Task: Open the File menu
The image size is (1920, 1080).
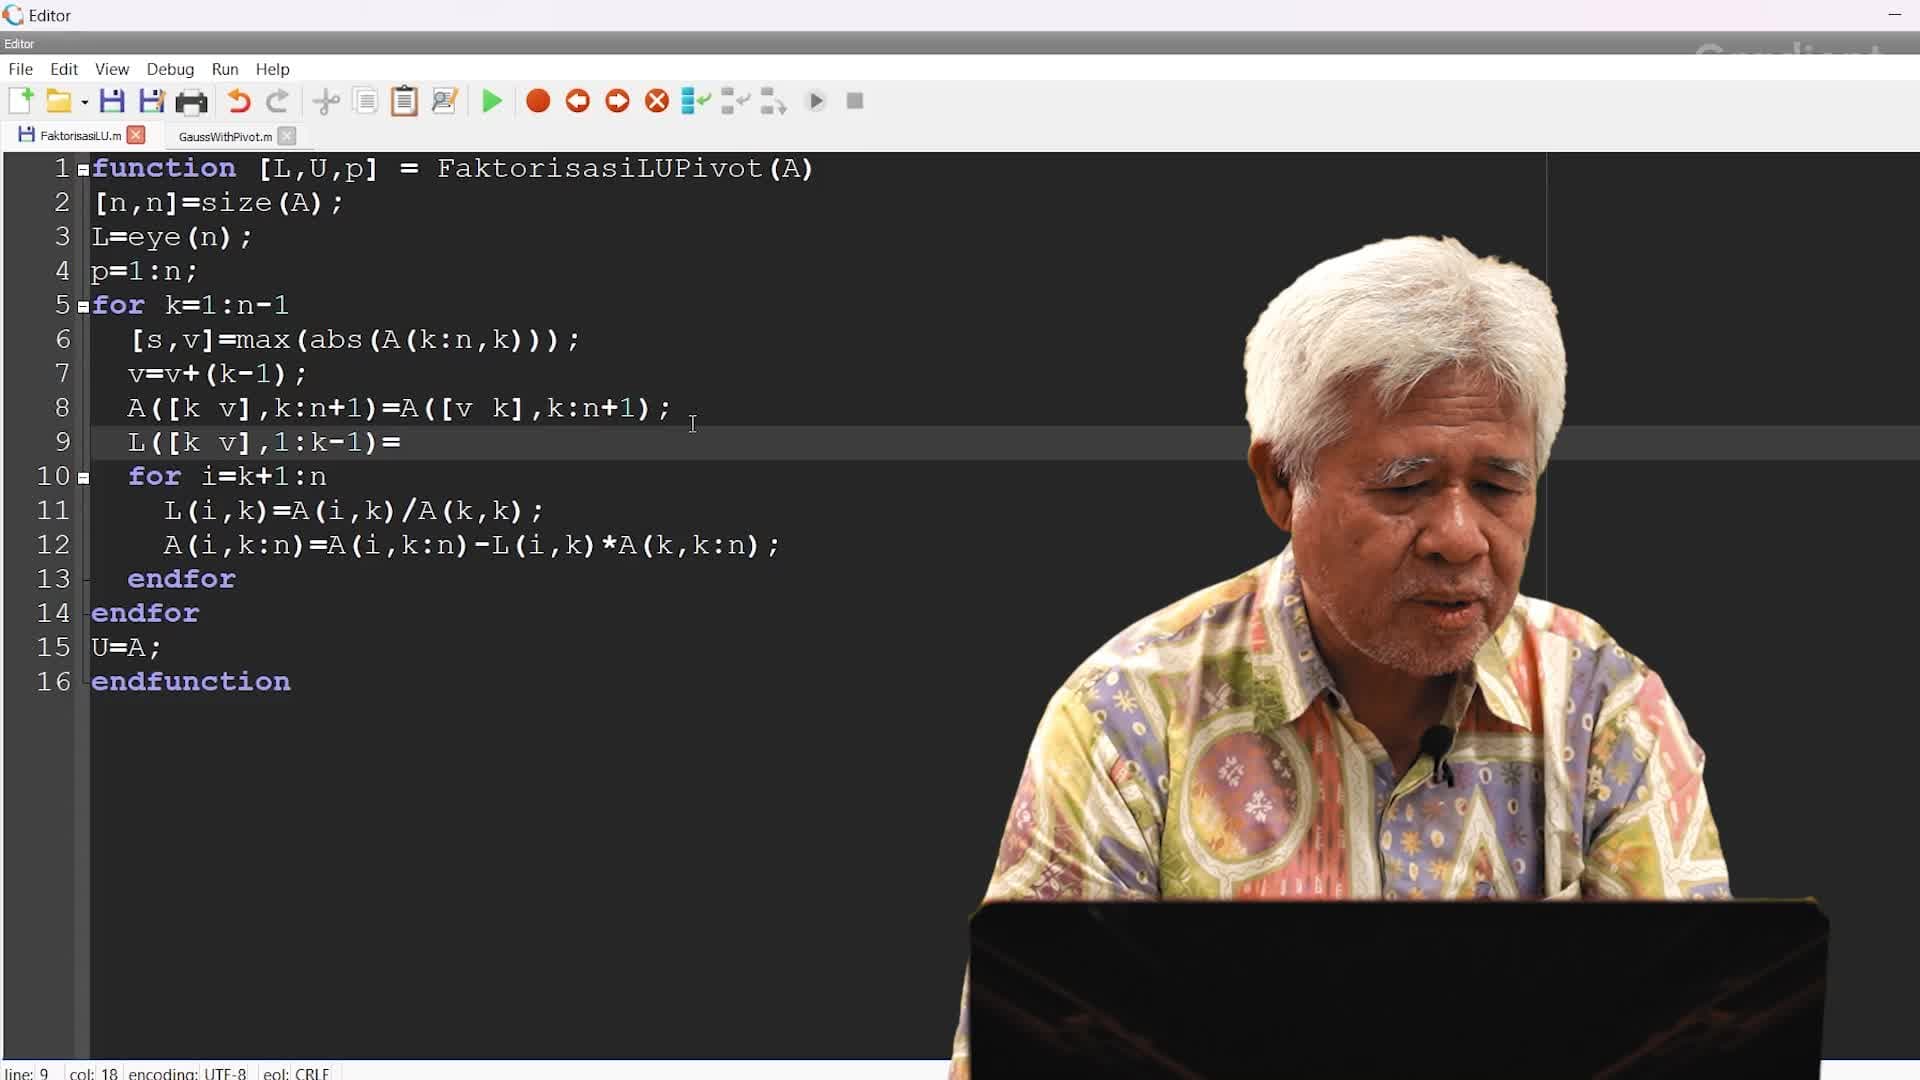Action: [x=20, y=69]
